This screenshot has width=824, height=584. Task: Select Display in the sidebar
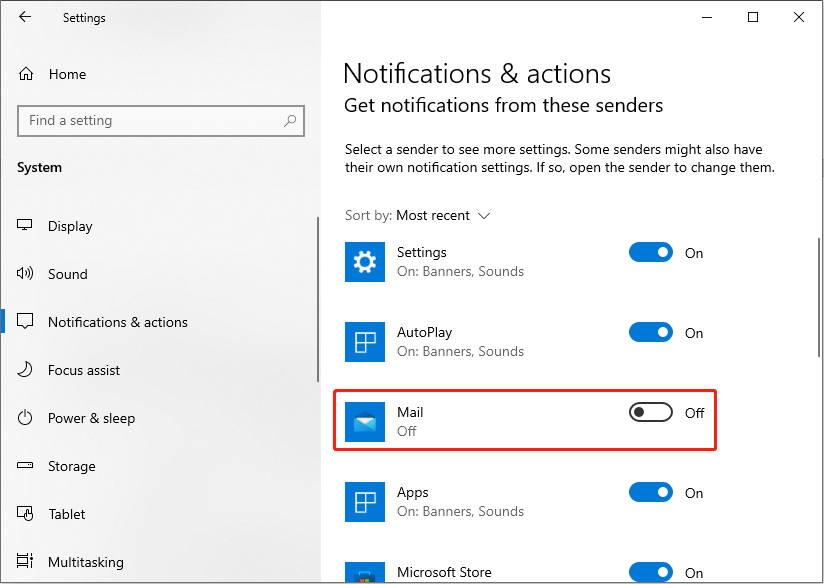(70, 226)
